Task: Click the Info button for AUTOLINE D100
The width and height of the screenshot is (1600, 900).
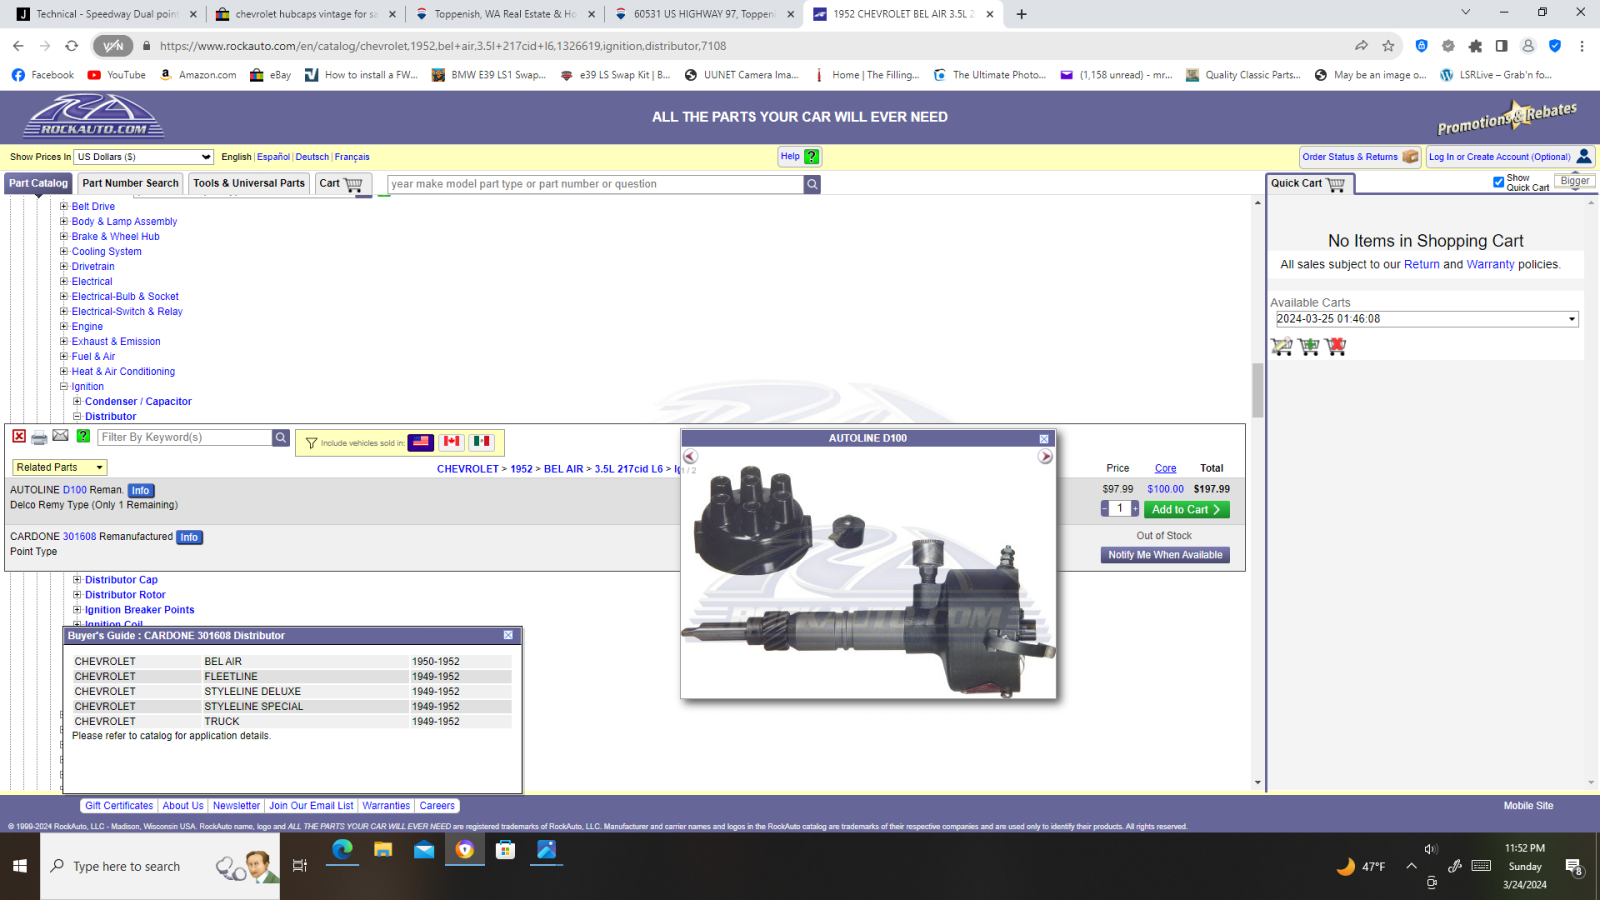Action: coord(141,491)
